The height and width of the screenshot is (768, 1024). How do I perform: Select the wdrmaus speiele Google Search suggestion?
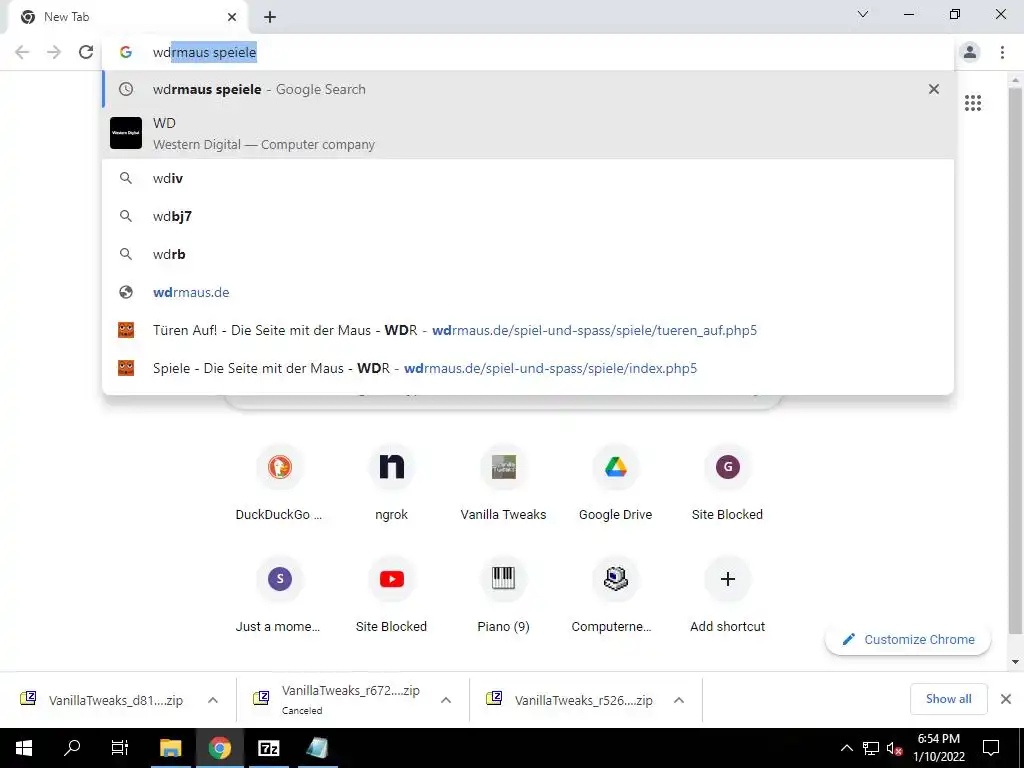click(x=528, y=89)
